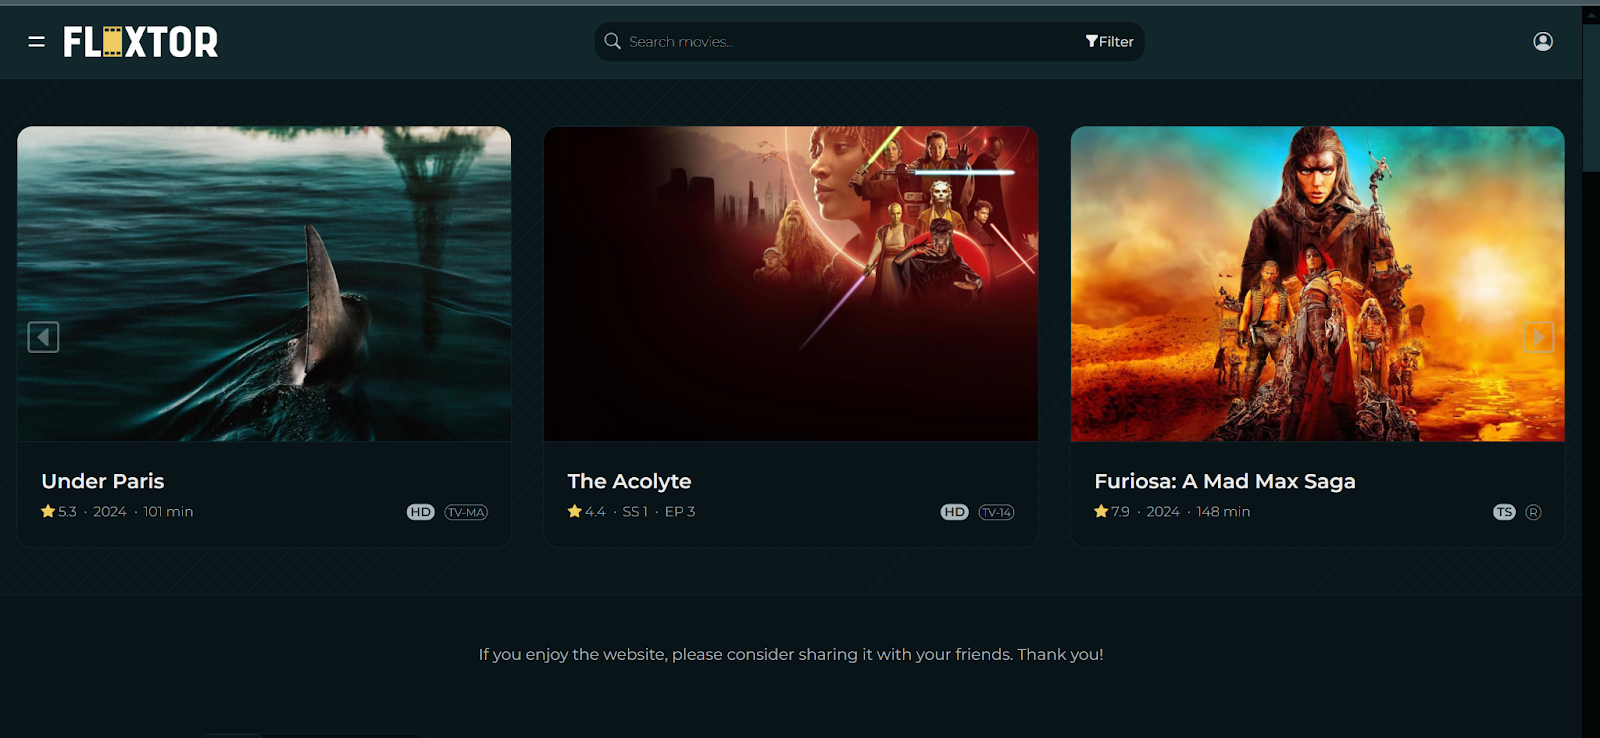Click the search magnifier icon
The height and width of the screenshot is (738, 1600).
(612, 41)
